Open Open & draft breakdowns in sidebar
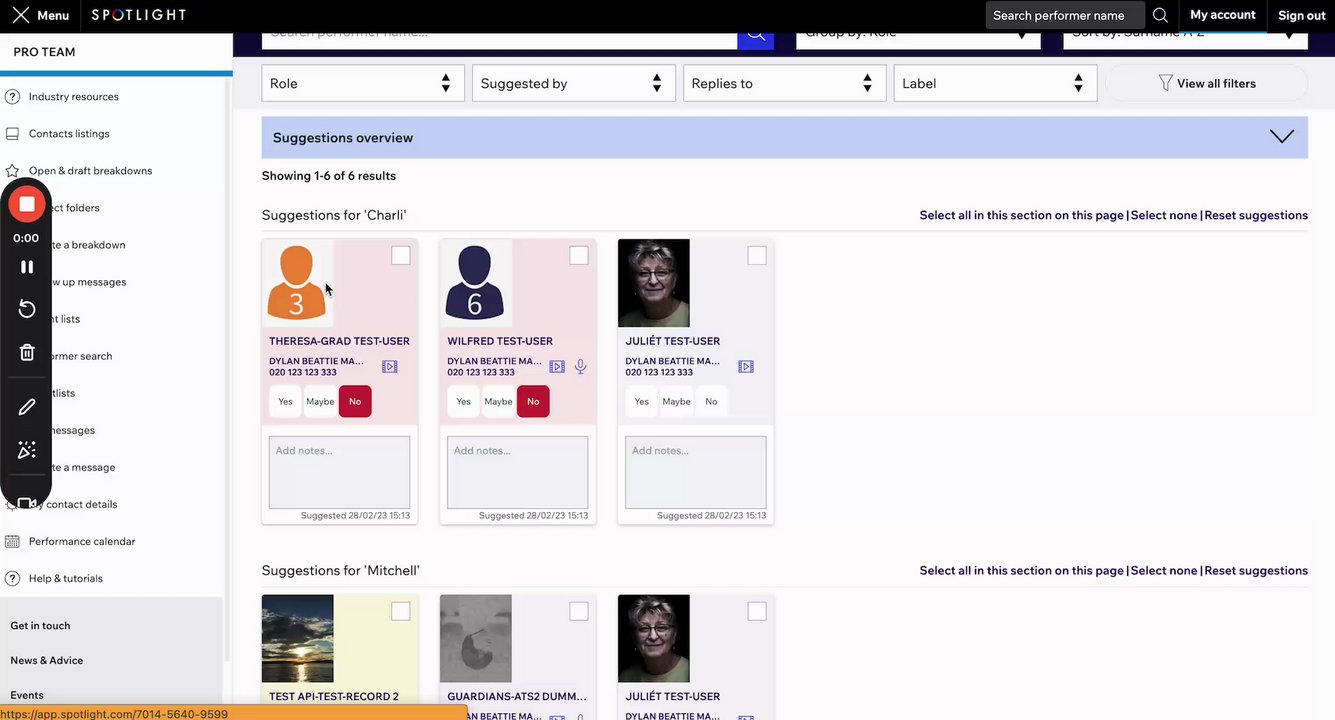 coord(90,171)
